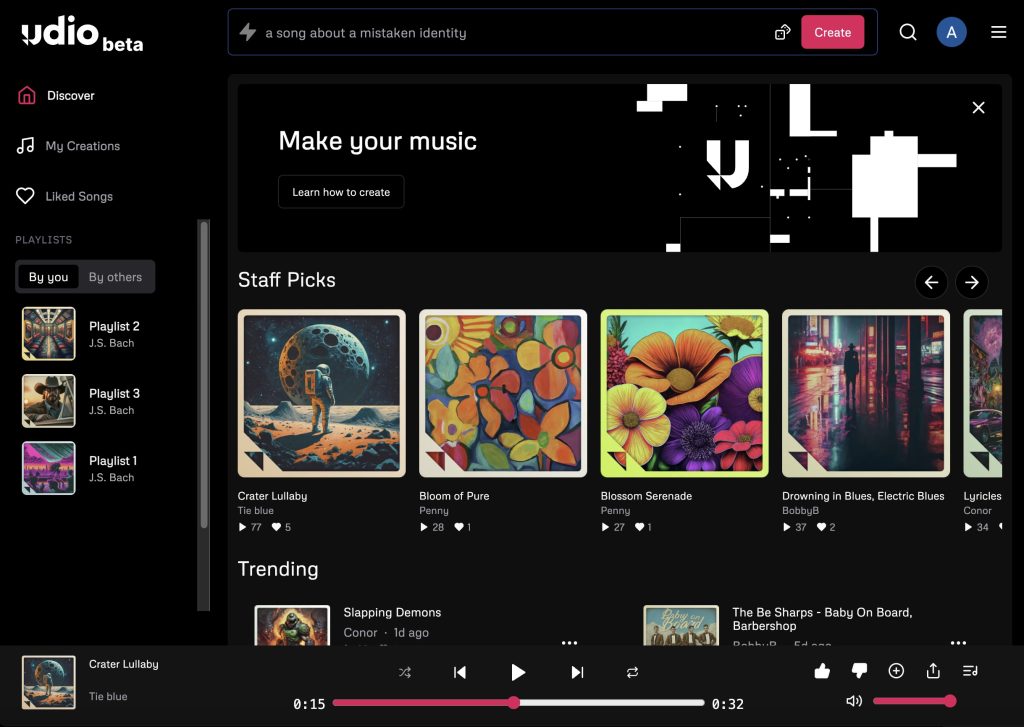Open options for The Be Sharps track

tap(958, 642)
